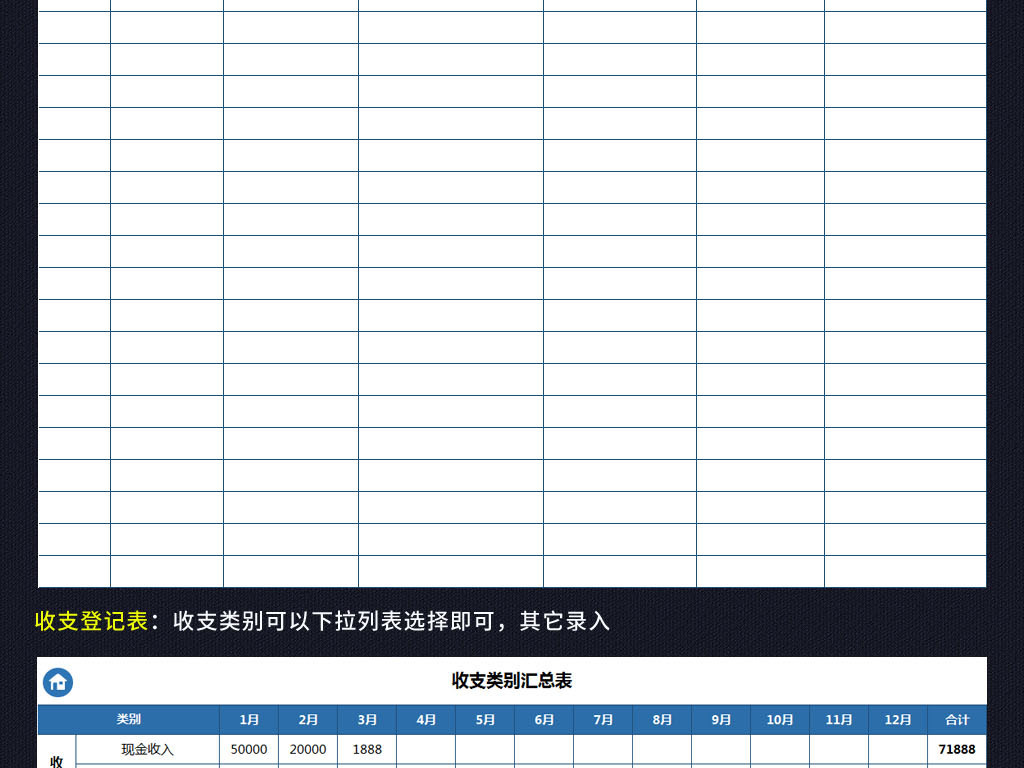Image resolution: width=1024 pixels, height=768 pixels.
Task: Click the 合计 column header
Action: click(x=957, y=720)
